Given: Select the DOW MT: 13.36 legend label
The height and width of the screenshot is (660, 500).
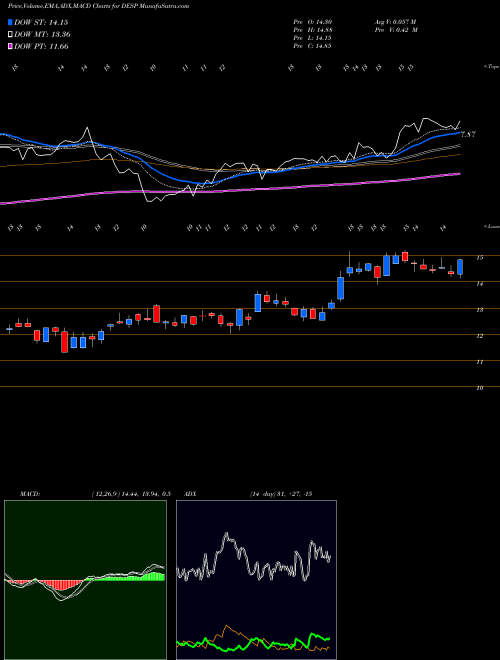Looking at the screenshot, I should [x=42, y=35].
